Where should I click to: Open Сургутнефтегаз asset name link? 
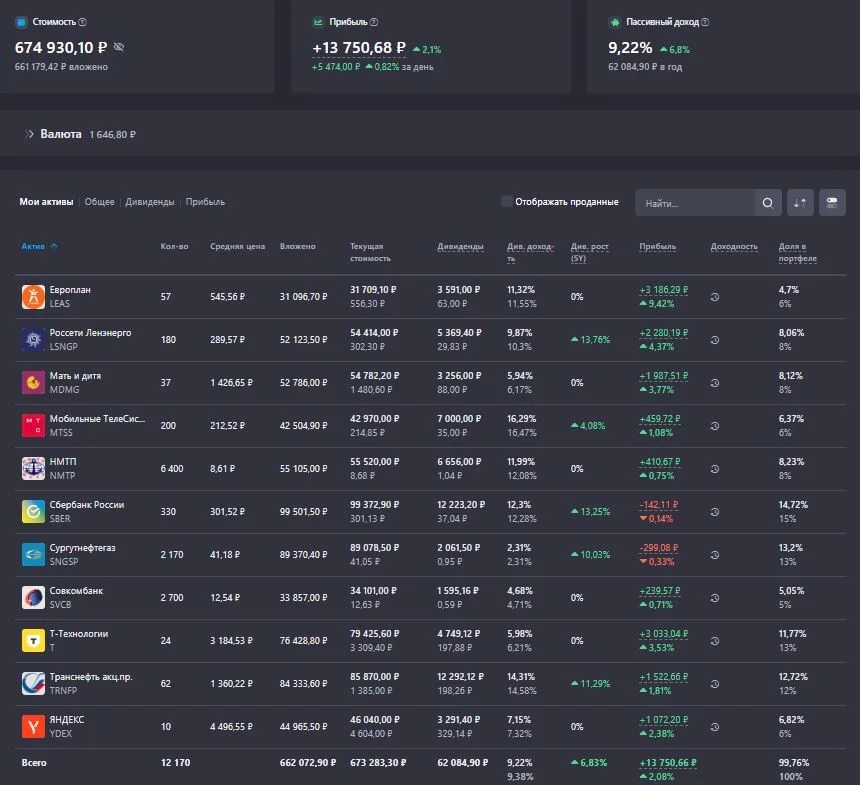pyautogui.click(x=82, y=547)
